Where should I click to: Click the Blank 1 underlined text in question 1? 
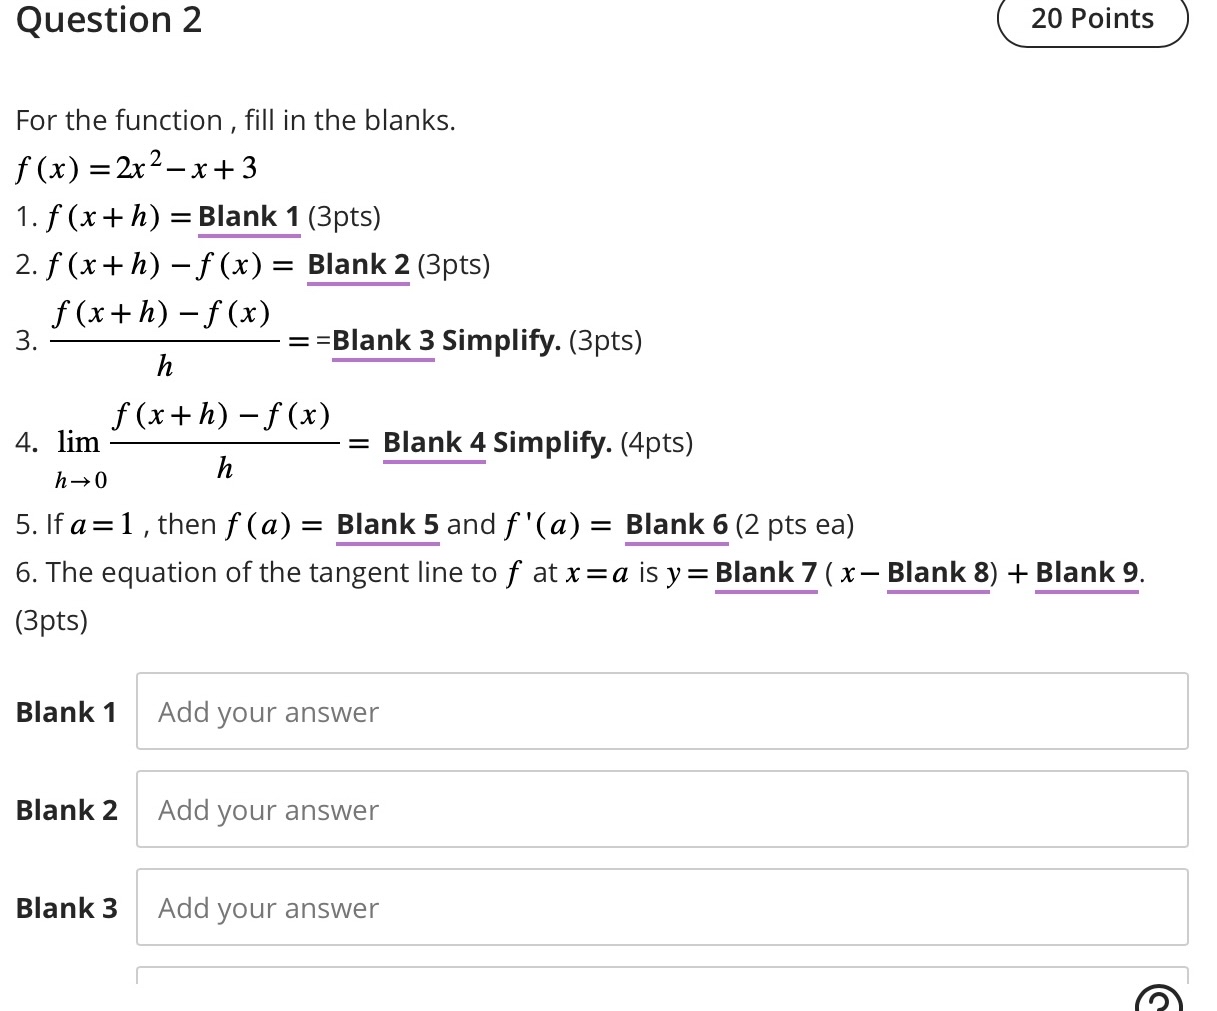(248, 216)
